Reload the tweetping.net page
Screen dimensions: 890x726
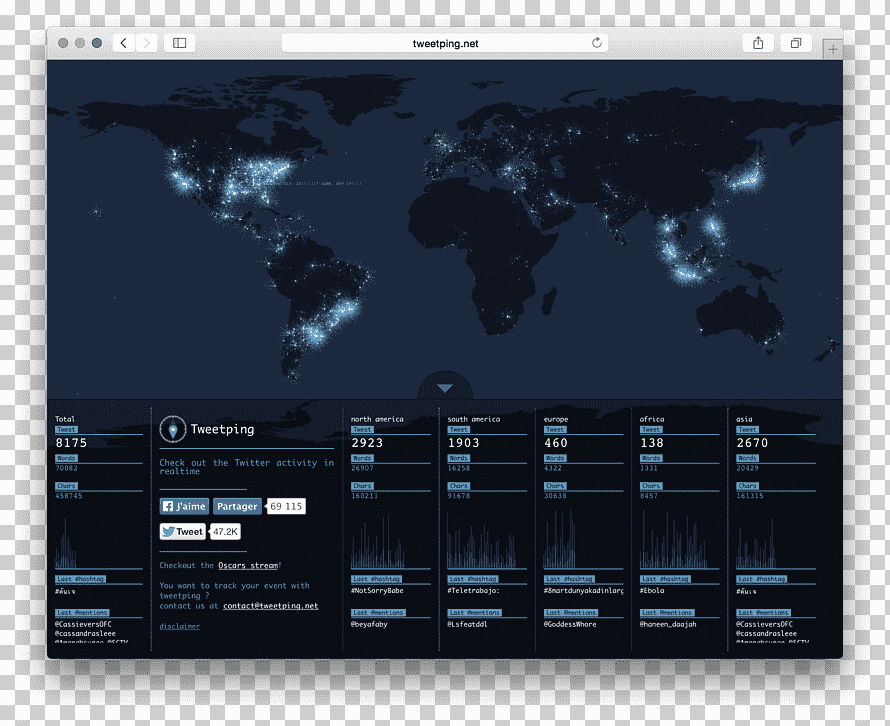click(x=597, y=43)
